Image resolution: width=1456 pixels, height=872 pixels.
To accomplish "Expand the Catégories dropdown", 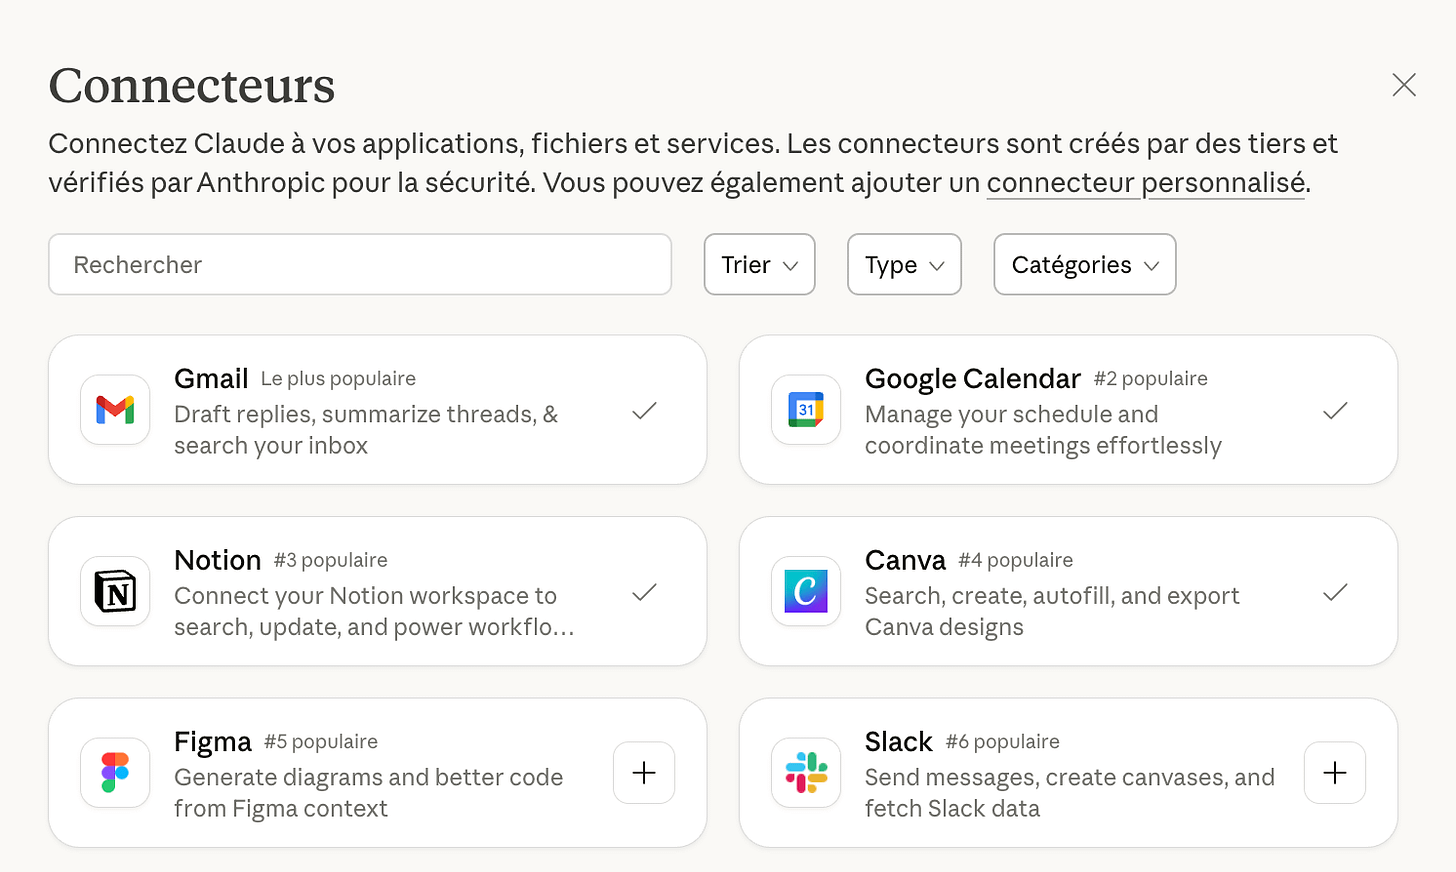I will tap(1085, 265).
